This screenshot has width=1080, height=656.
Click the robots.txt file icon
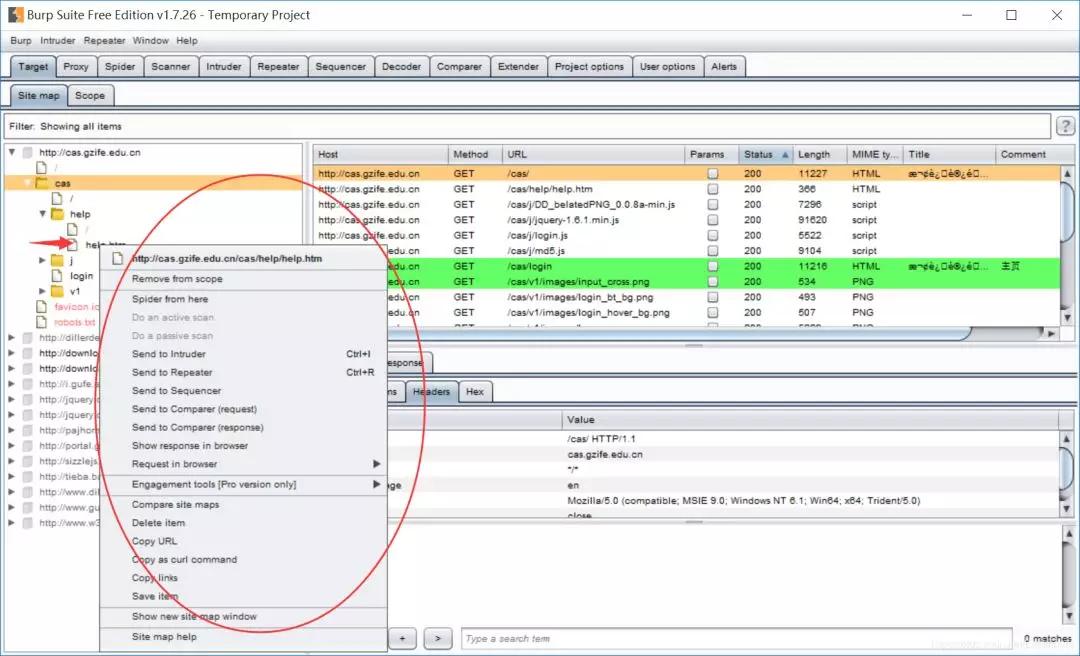[42, 322]
